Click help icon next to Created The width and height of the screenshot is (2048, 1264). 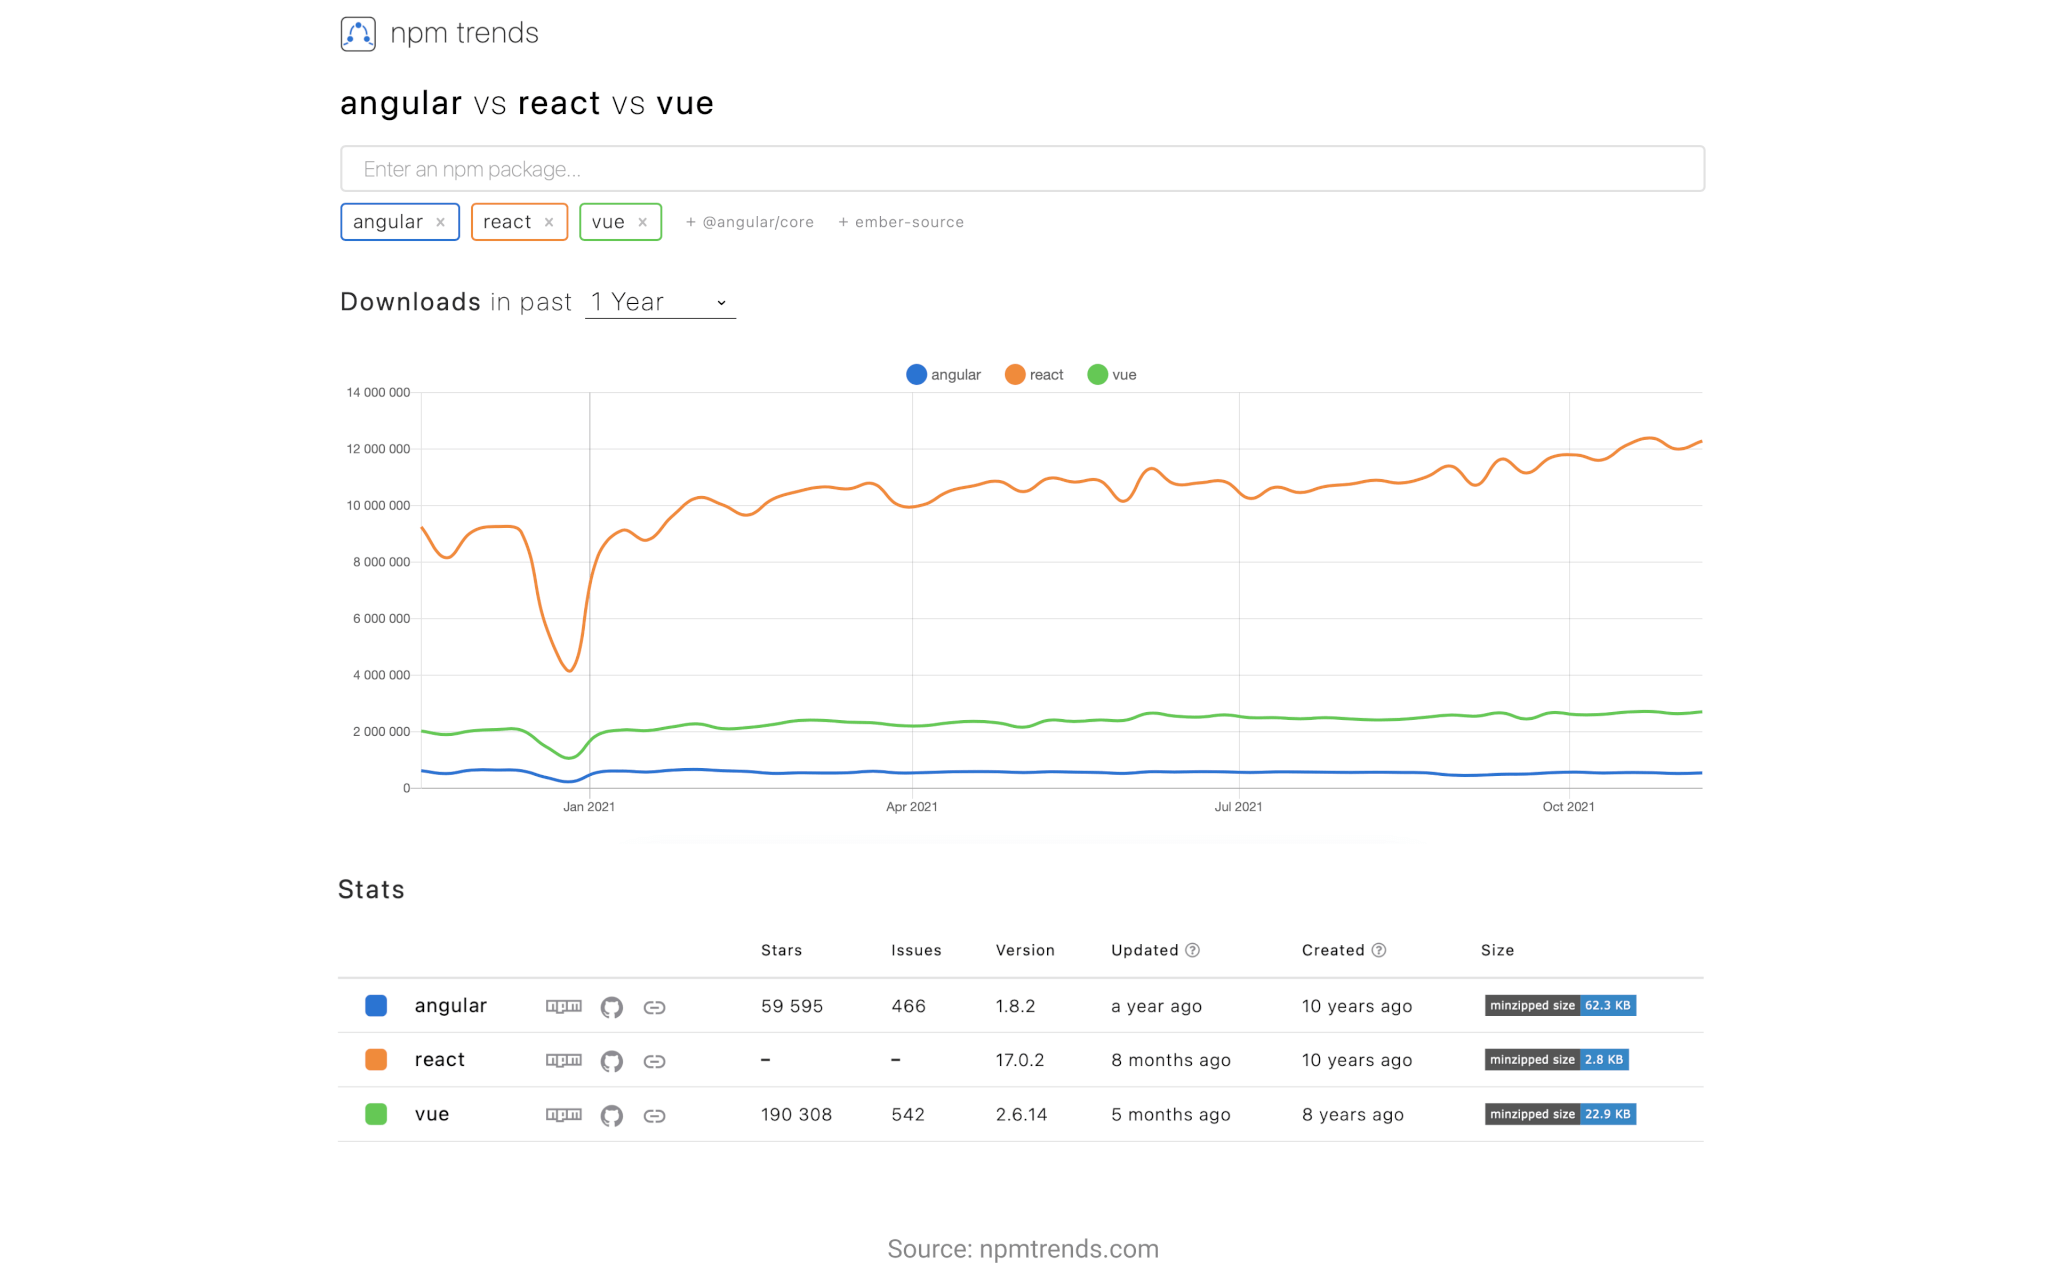(1378, 950)
